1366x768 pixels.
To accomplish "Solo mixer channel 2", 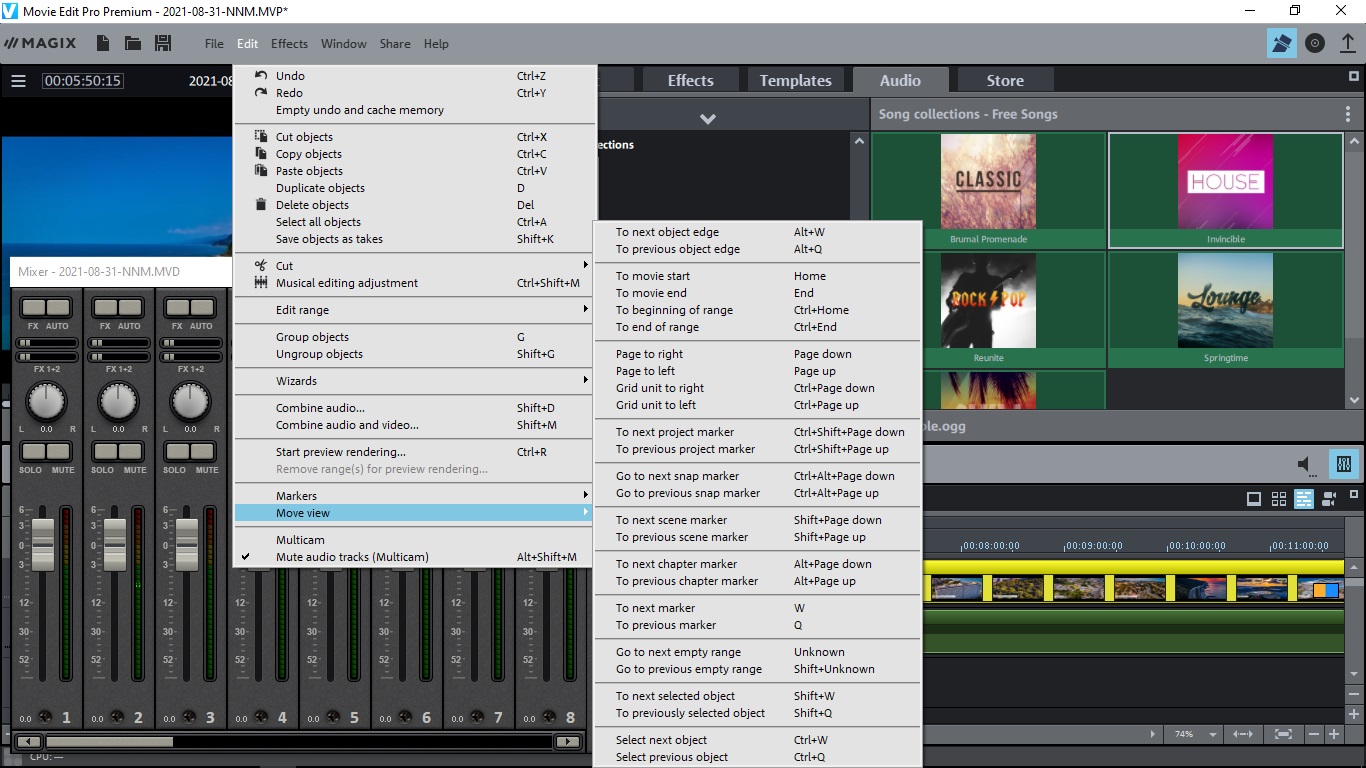I will click(x=103, y=452).
